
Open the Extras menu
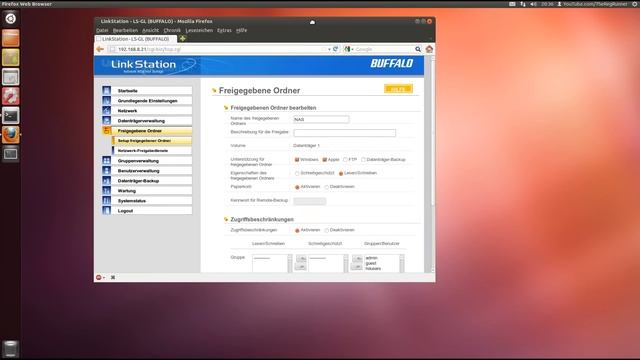[x=224, y=30]
